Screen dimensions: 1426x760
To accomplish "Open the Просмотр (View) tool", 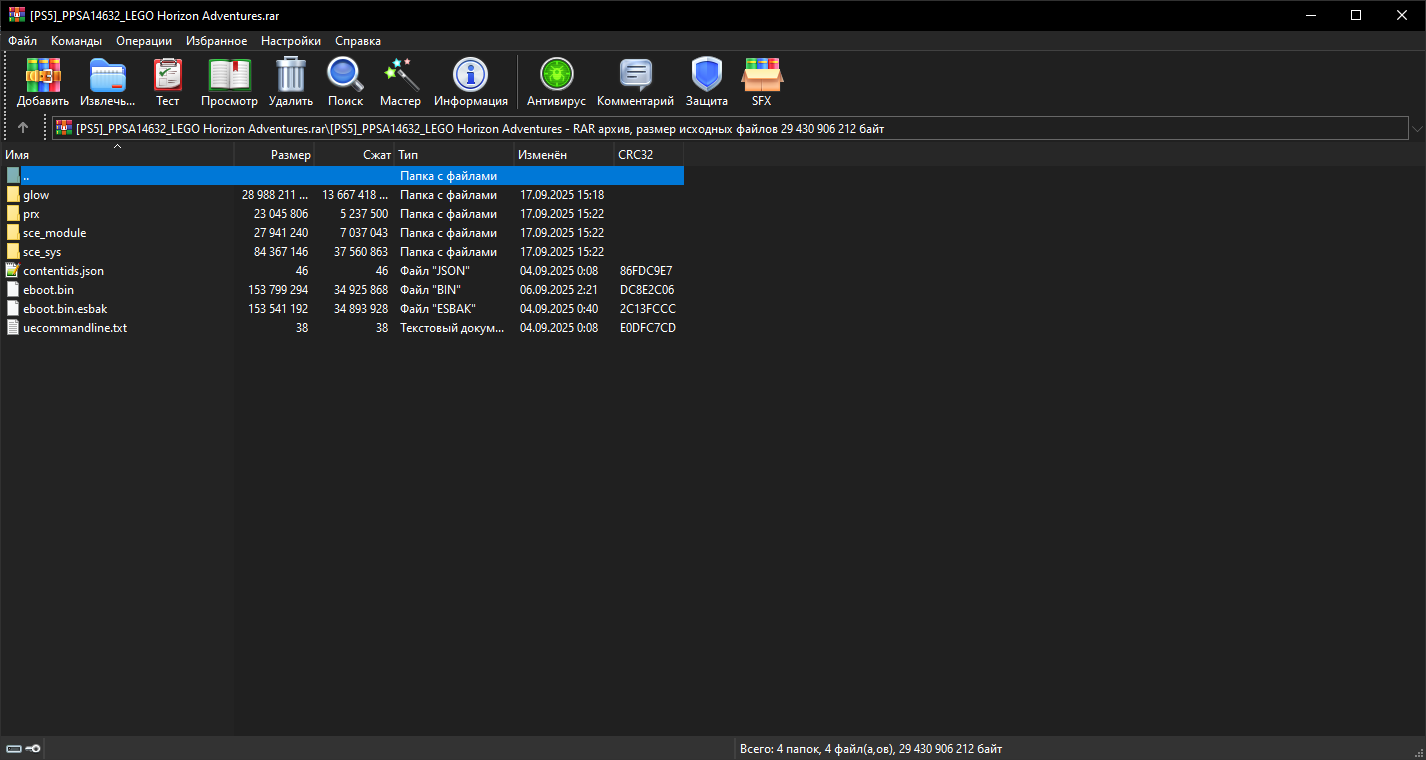I will [x=229, y=75].
